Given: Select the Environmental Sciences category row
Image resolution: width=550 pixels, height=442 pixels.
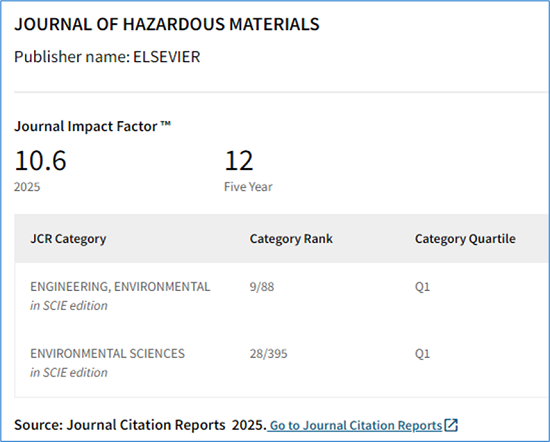Looking at the screenshot, I should (282, 363).
